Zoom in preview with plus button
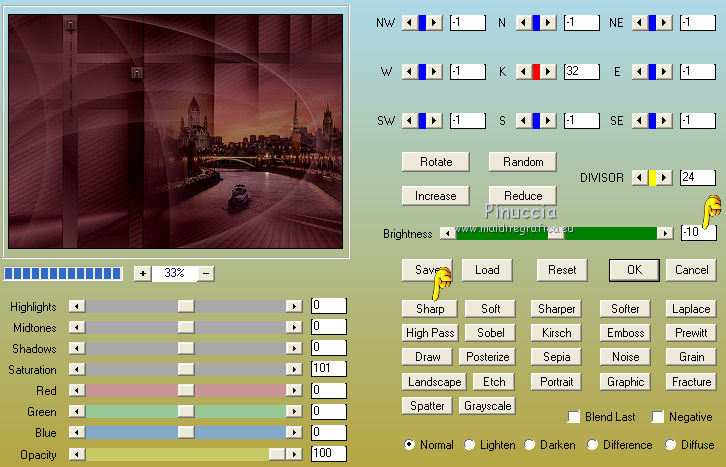Screen dimensions: 726x467 (143, 274)
